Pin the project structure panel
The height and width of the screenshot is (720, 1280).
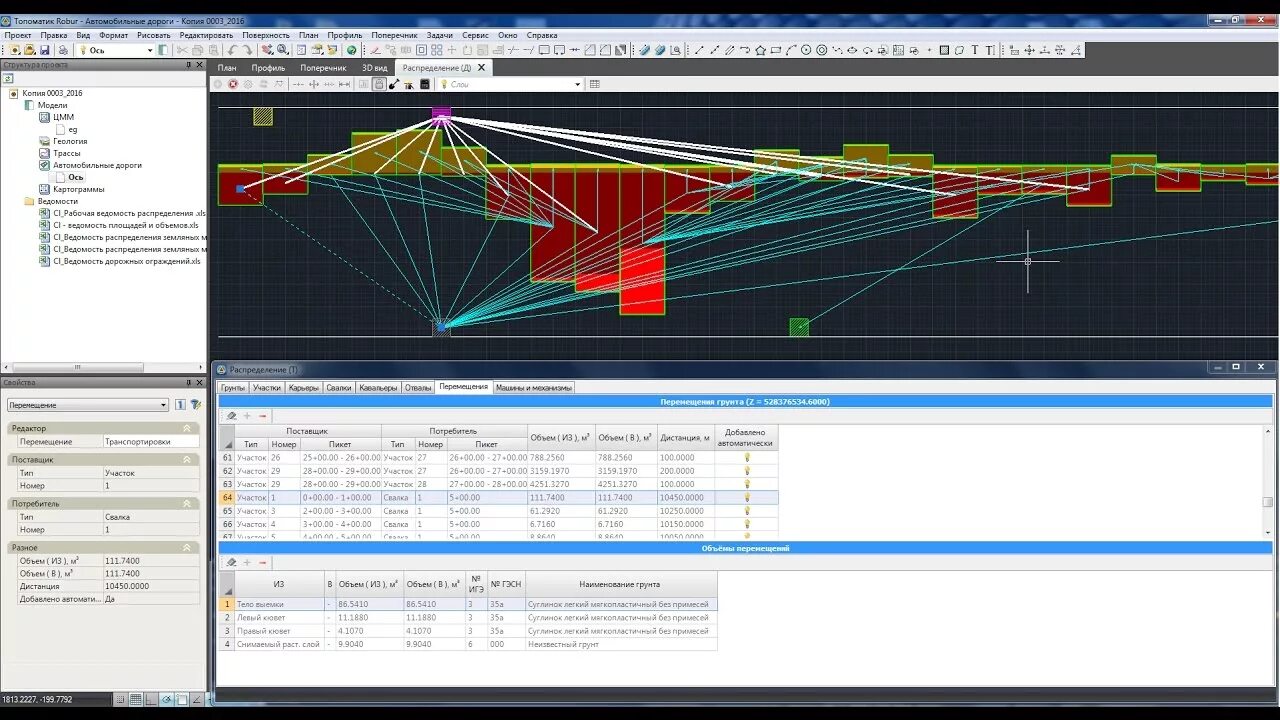pyautogui.click(x=187, y=65)
